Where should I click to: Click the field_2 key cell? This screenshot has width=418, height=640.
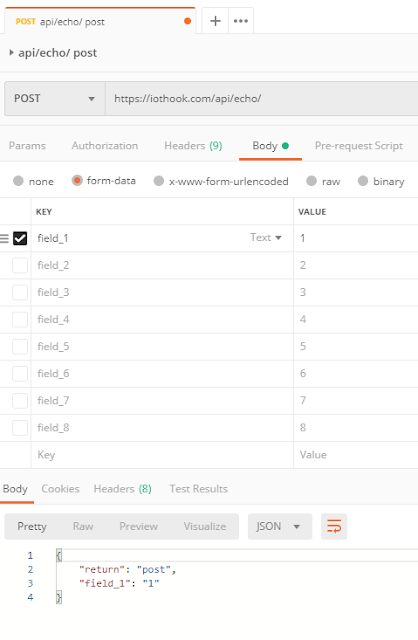162,265
